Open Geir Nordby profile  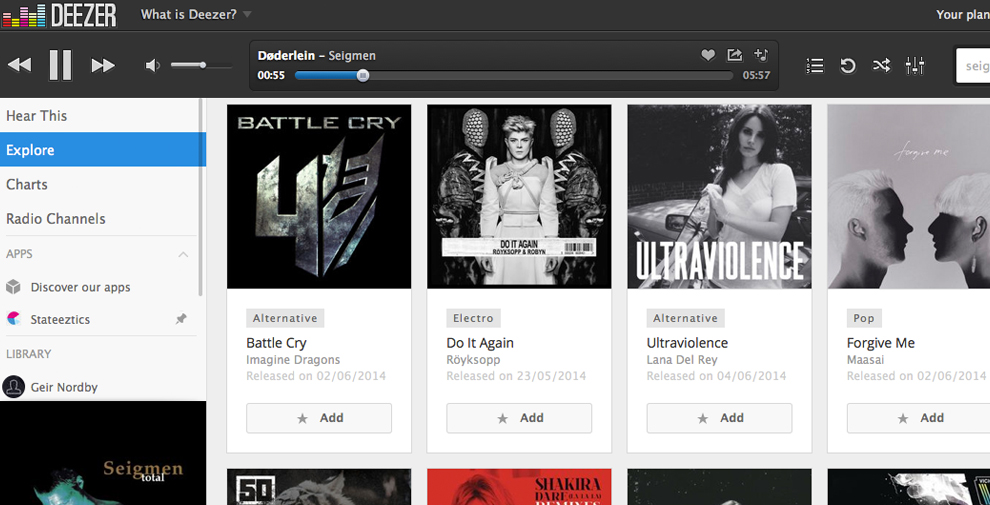64,387
